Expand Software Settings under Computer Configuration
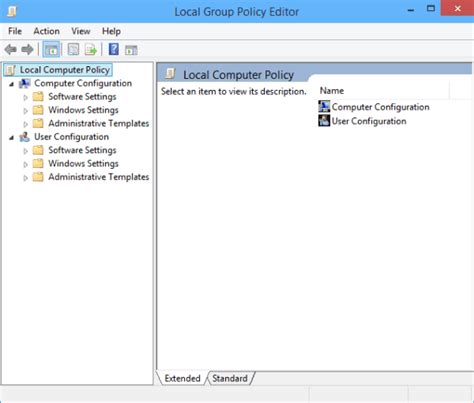The height and width of the screenshot is (403, 474). (x=26, y=97)
